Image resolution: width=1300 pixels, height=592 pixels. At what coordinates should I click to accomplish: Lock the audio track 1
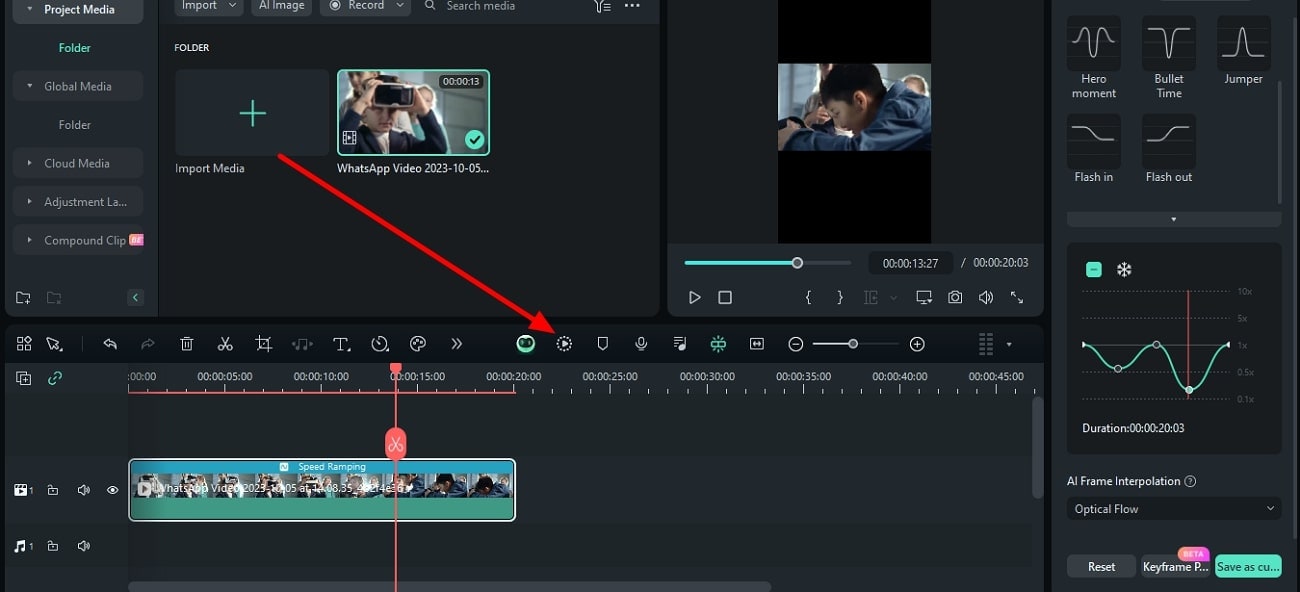53,546
